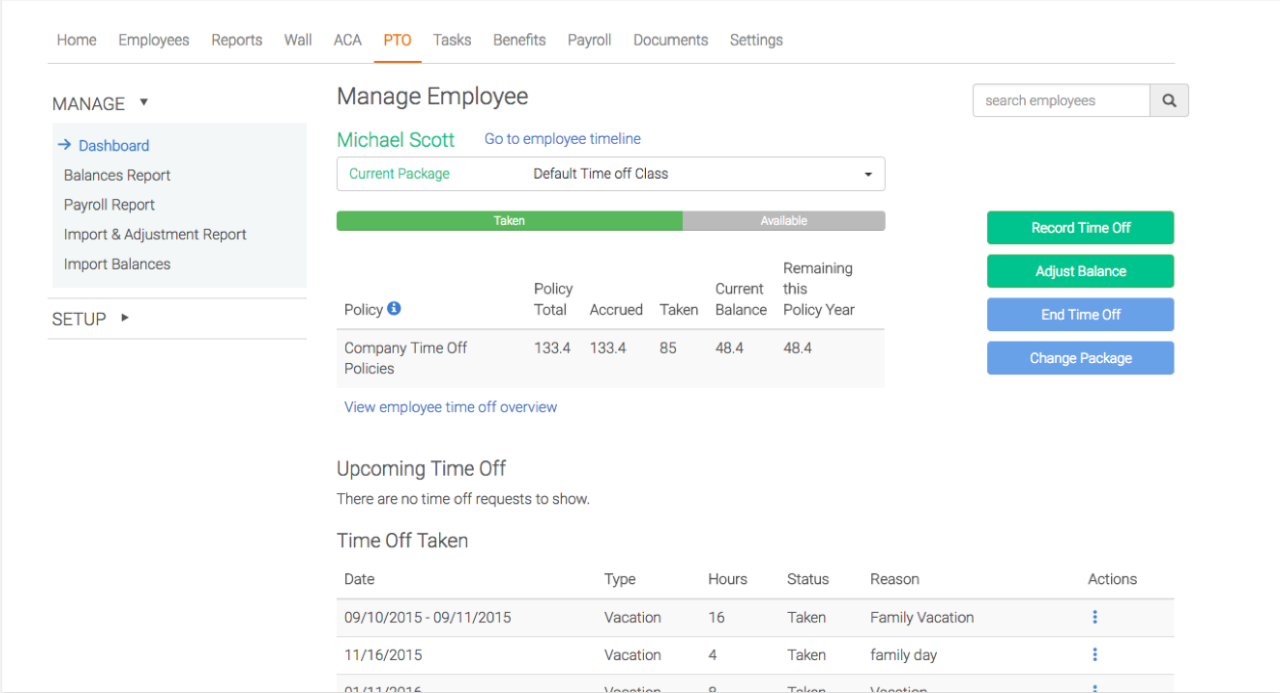This screenshot has width=1280, height=693.
Task: Click the Dashboard arrow icon
Action: pos(64,145)
